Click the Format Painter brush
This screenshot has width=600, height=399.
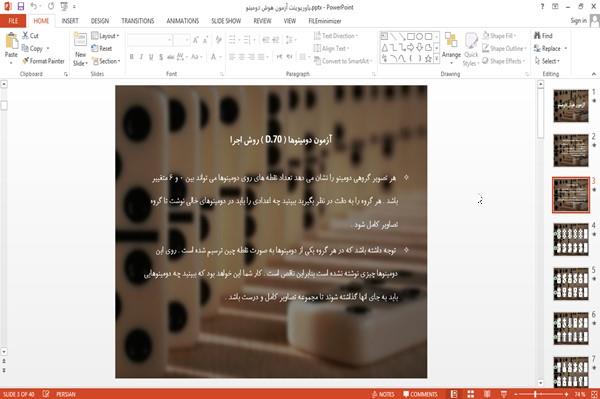point(43,61)
